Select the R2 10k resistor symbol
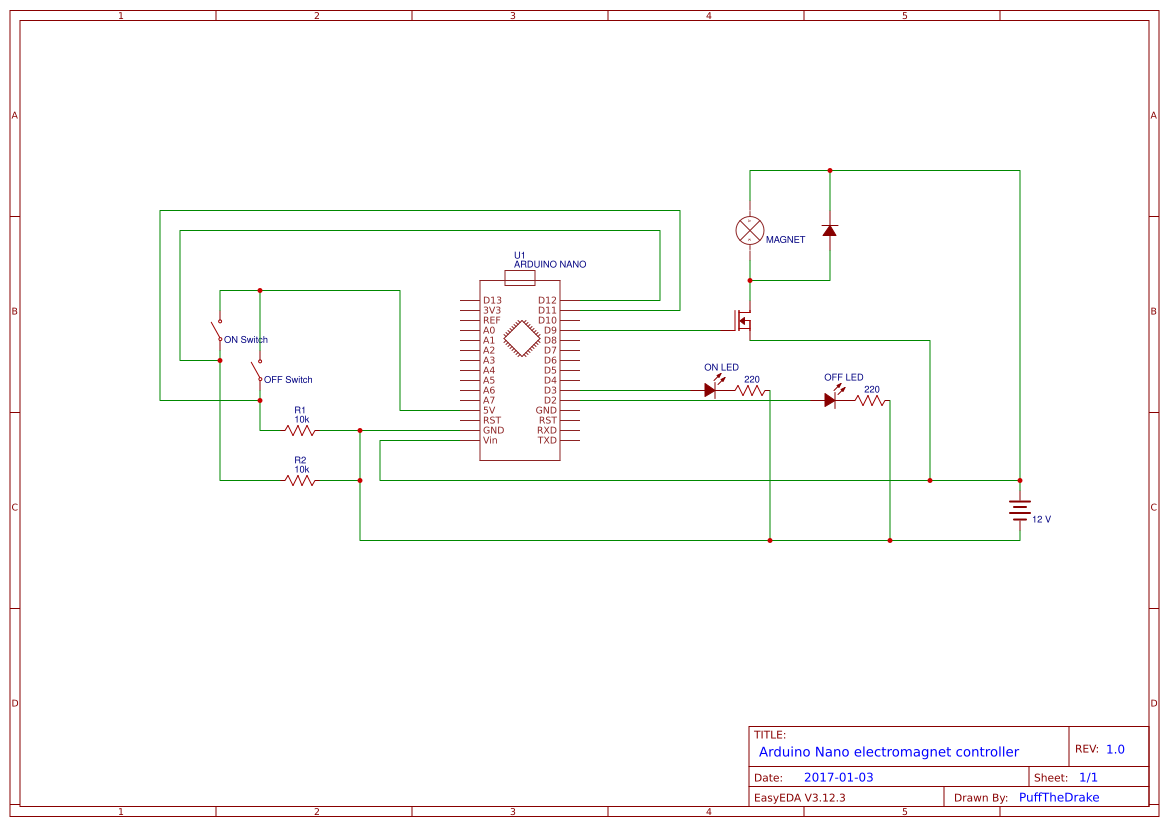This screenshot has width=1169, height=827. (299, 479)
